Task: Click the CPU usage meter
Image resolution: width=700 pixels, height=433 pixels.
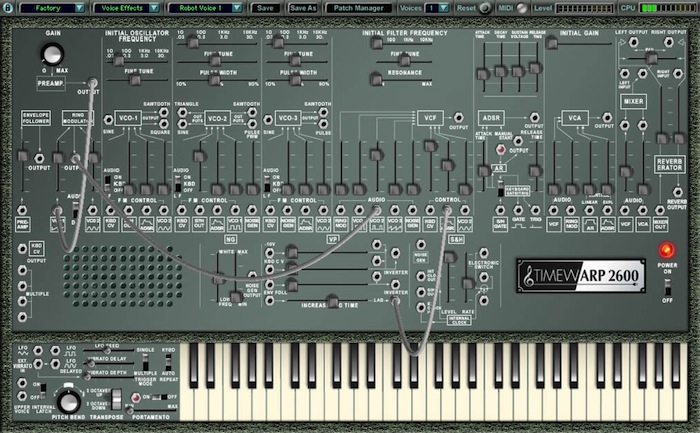Action: (x=668, y=8)
